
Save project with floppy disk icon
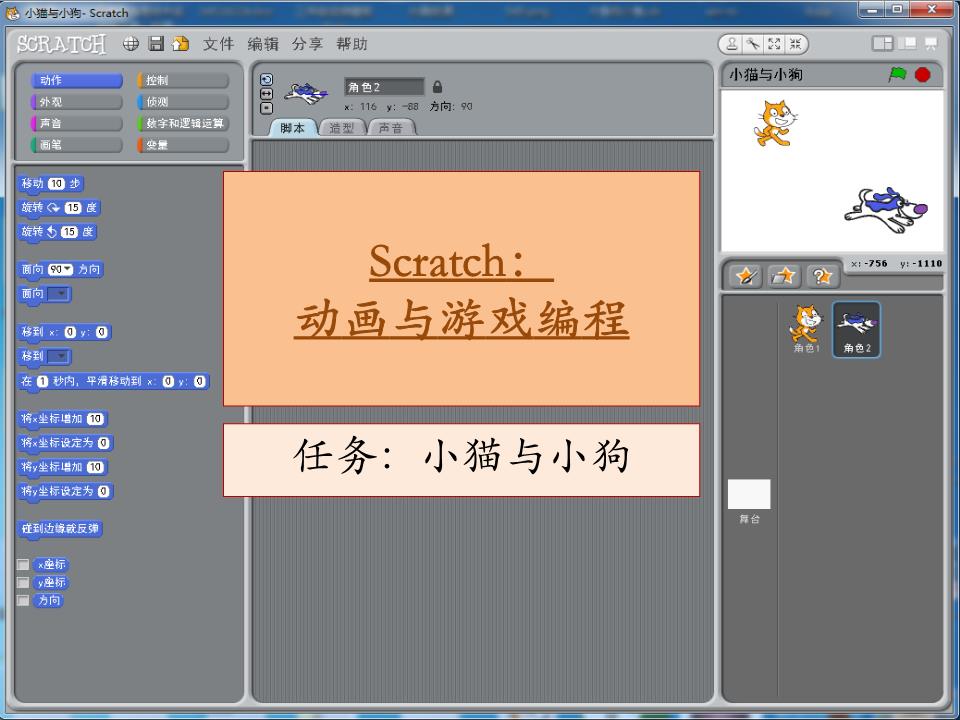[x=156, y=43]
